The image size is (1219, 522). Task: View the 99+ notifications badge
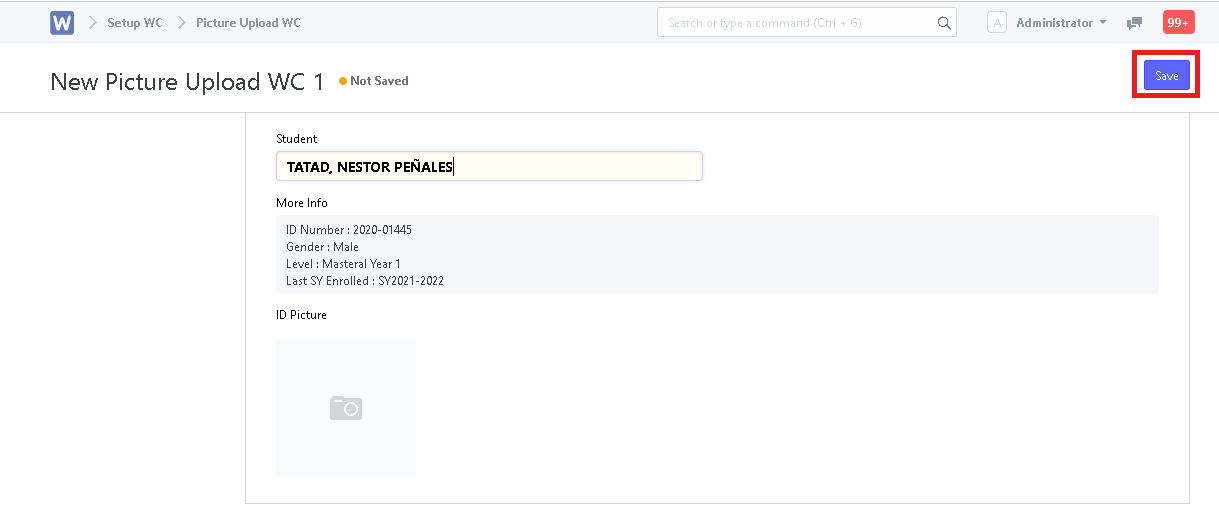pyautogui.click(x=1178, y=22)
